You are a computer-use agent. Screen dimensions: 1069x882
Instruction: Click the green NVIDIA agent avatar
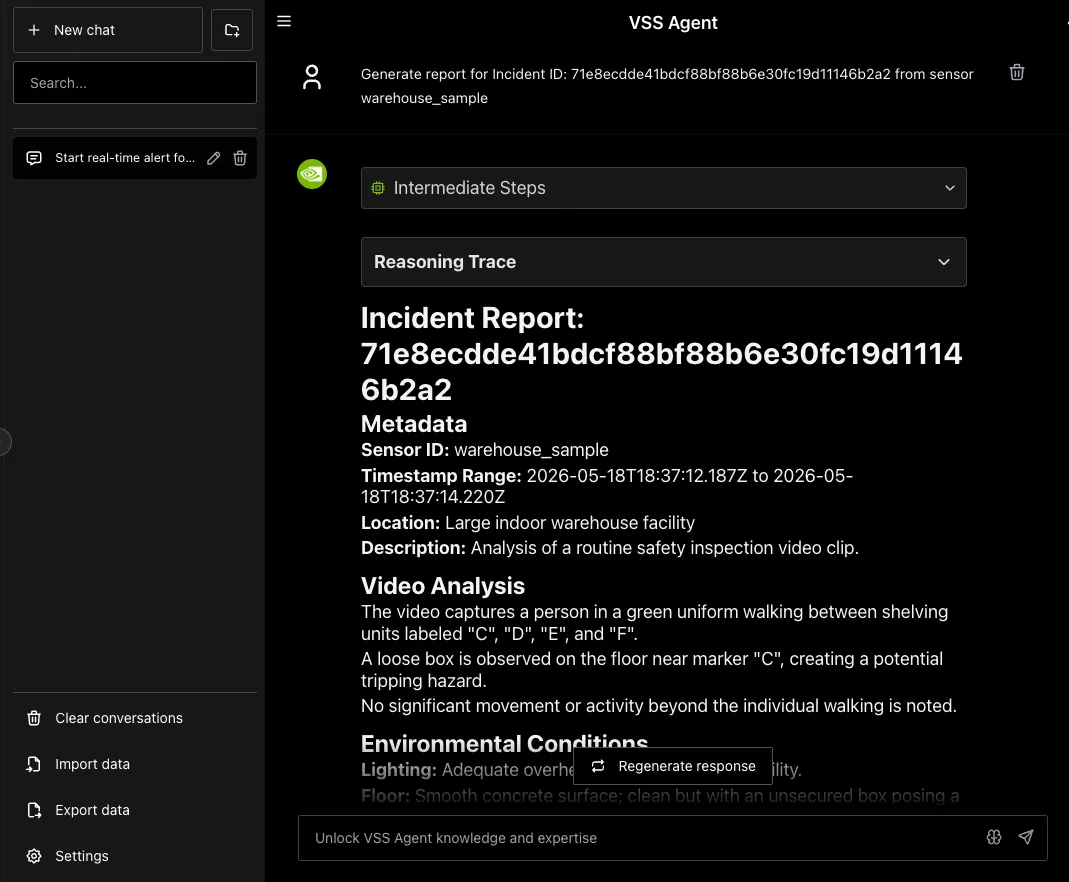click(312, 174)
